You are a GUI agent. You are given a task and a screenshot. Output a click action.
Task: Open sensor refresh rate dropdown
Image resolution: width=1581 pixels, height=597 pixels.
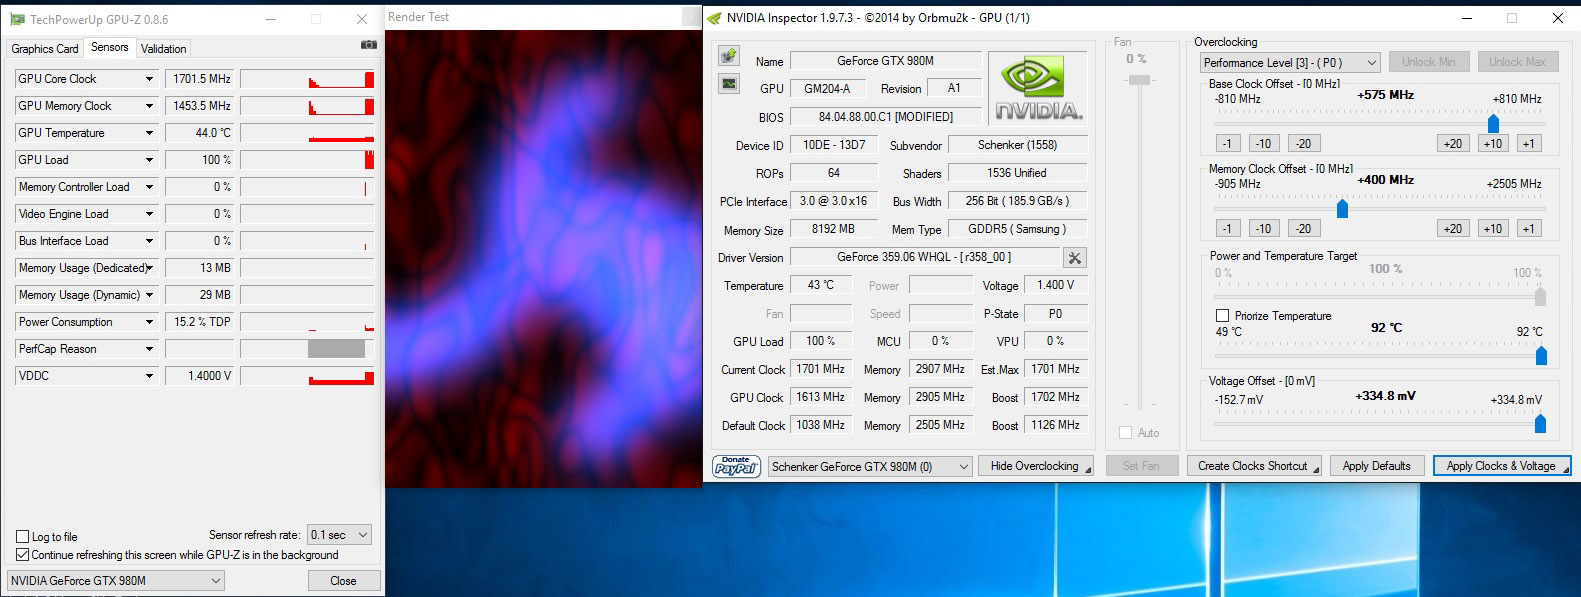[x=340, y=535]
